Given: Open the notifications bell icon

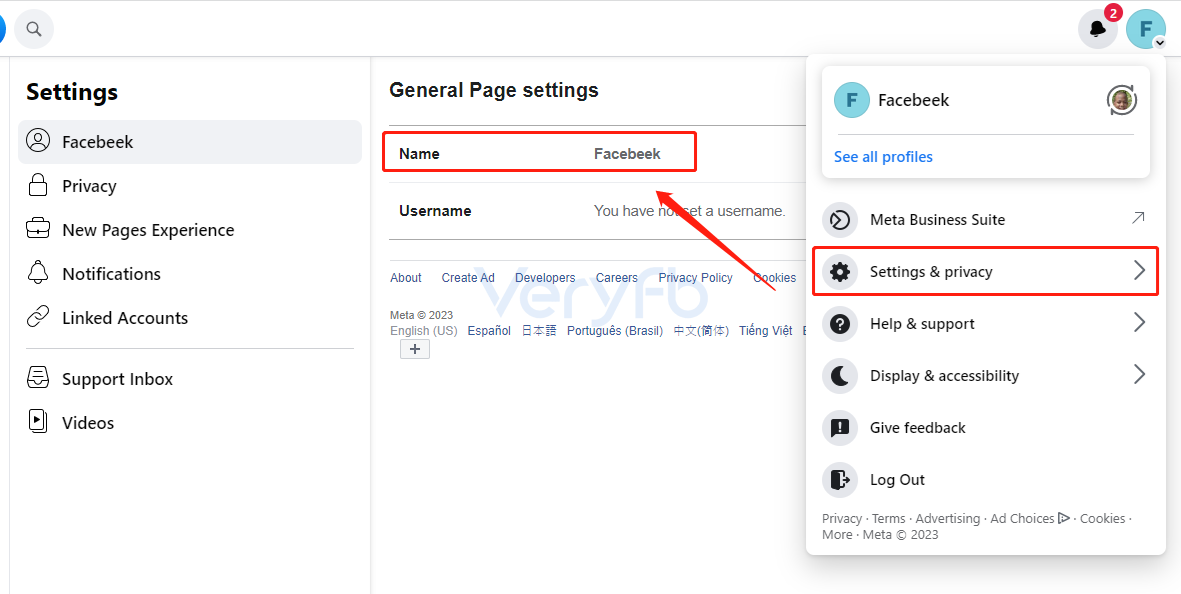Looking at the screenshot, I should pos(1098,29).
